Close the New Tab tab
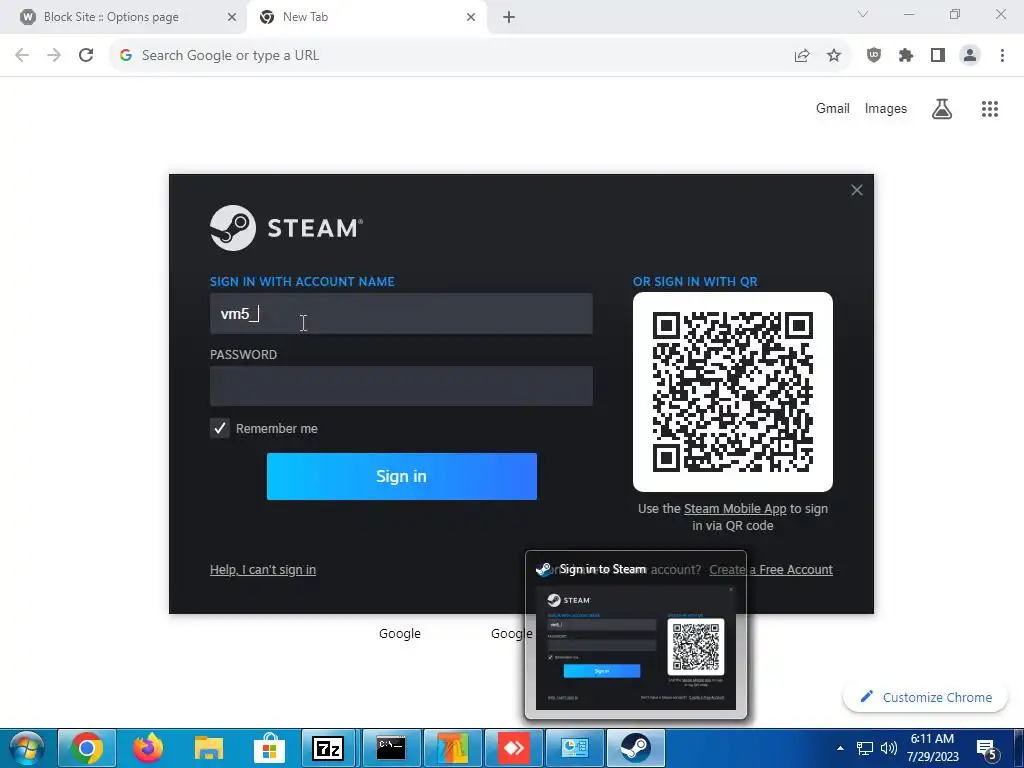Screen dimensions: 1024x768 click(x=471, y=17)
